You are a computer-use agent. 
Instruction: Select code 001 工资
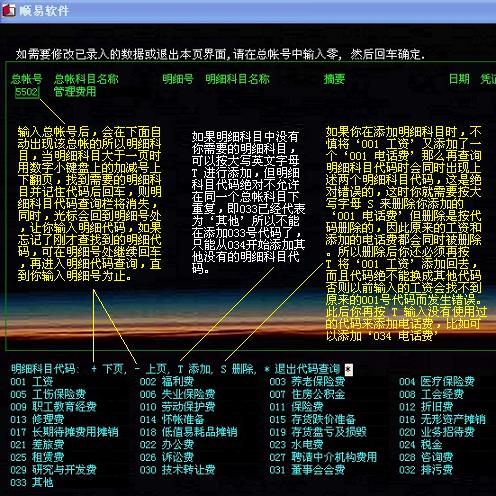point(32,382)
